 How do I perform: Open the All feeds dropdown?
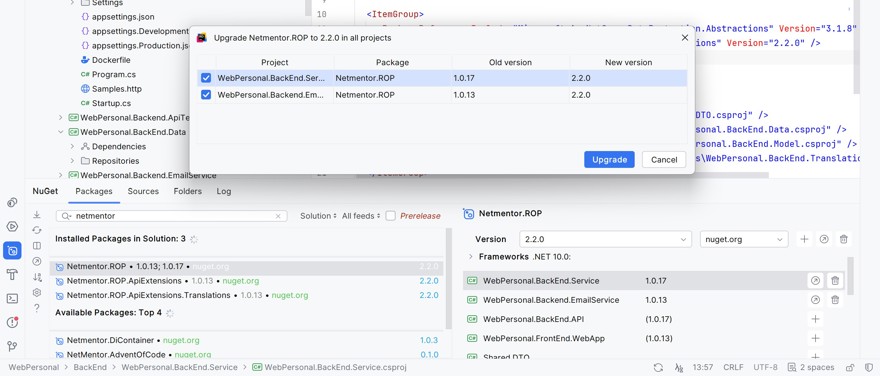pyautogui.click(x=361, y=216)
